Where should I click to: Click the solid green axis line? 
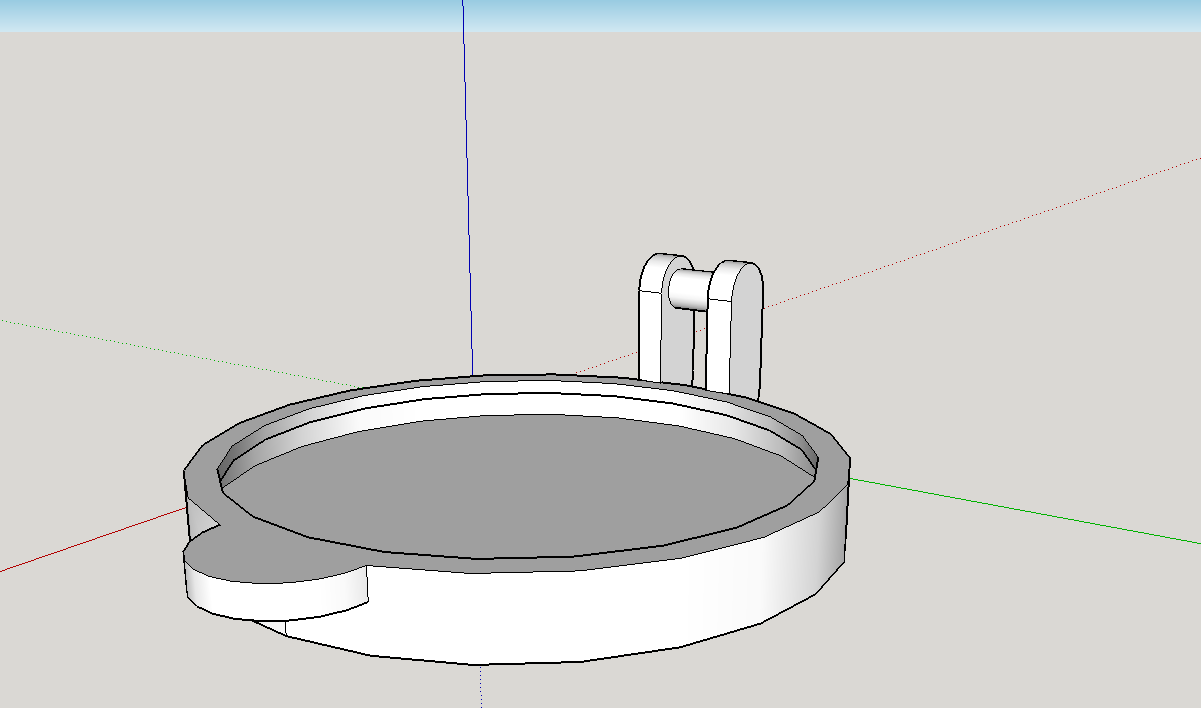tap(1025, 511)
